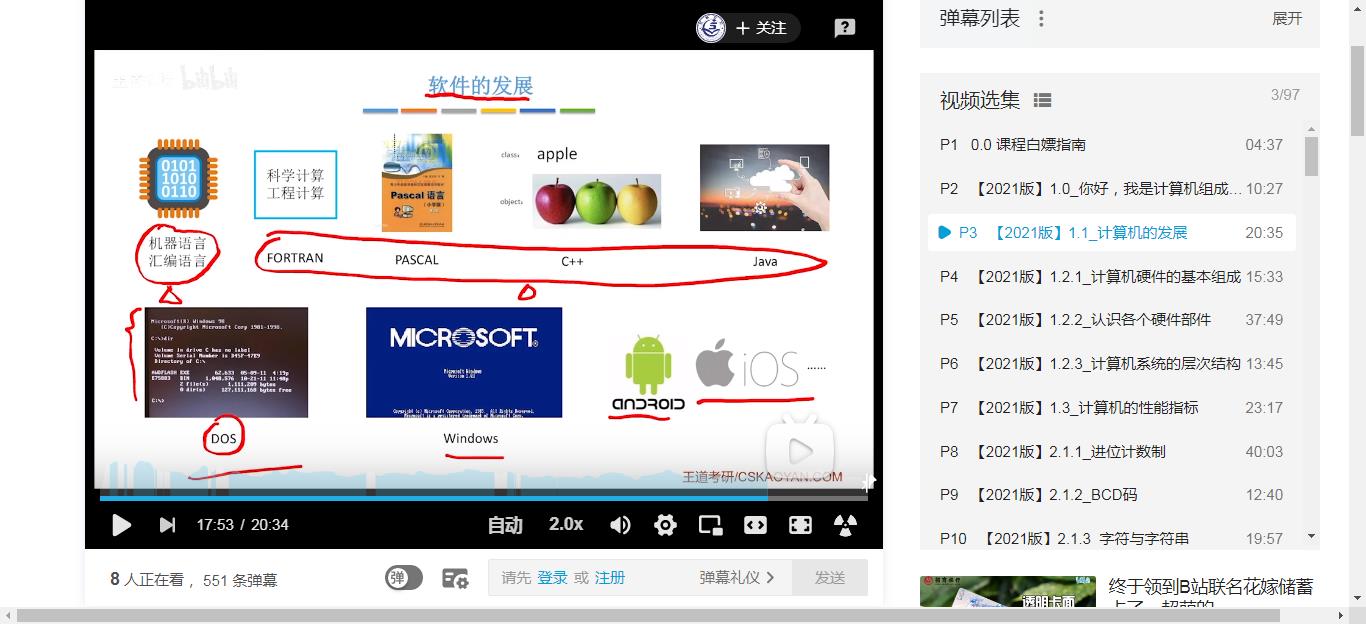Open P1 0.0 课程白嫖指南
This screenshot has height=624, width=1366.
(1111, 145)
